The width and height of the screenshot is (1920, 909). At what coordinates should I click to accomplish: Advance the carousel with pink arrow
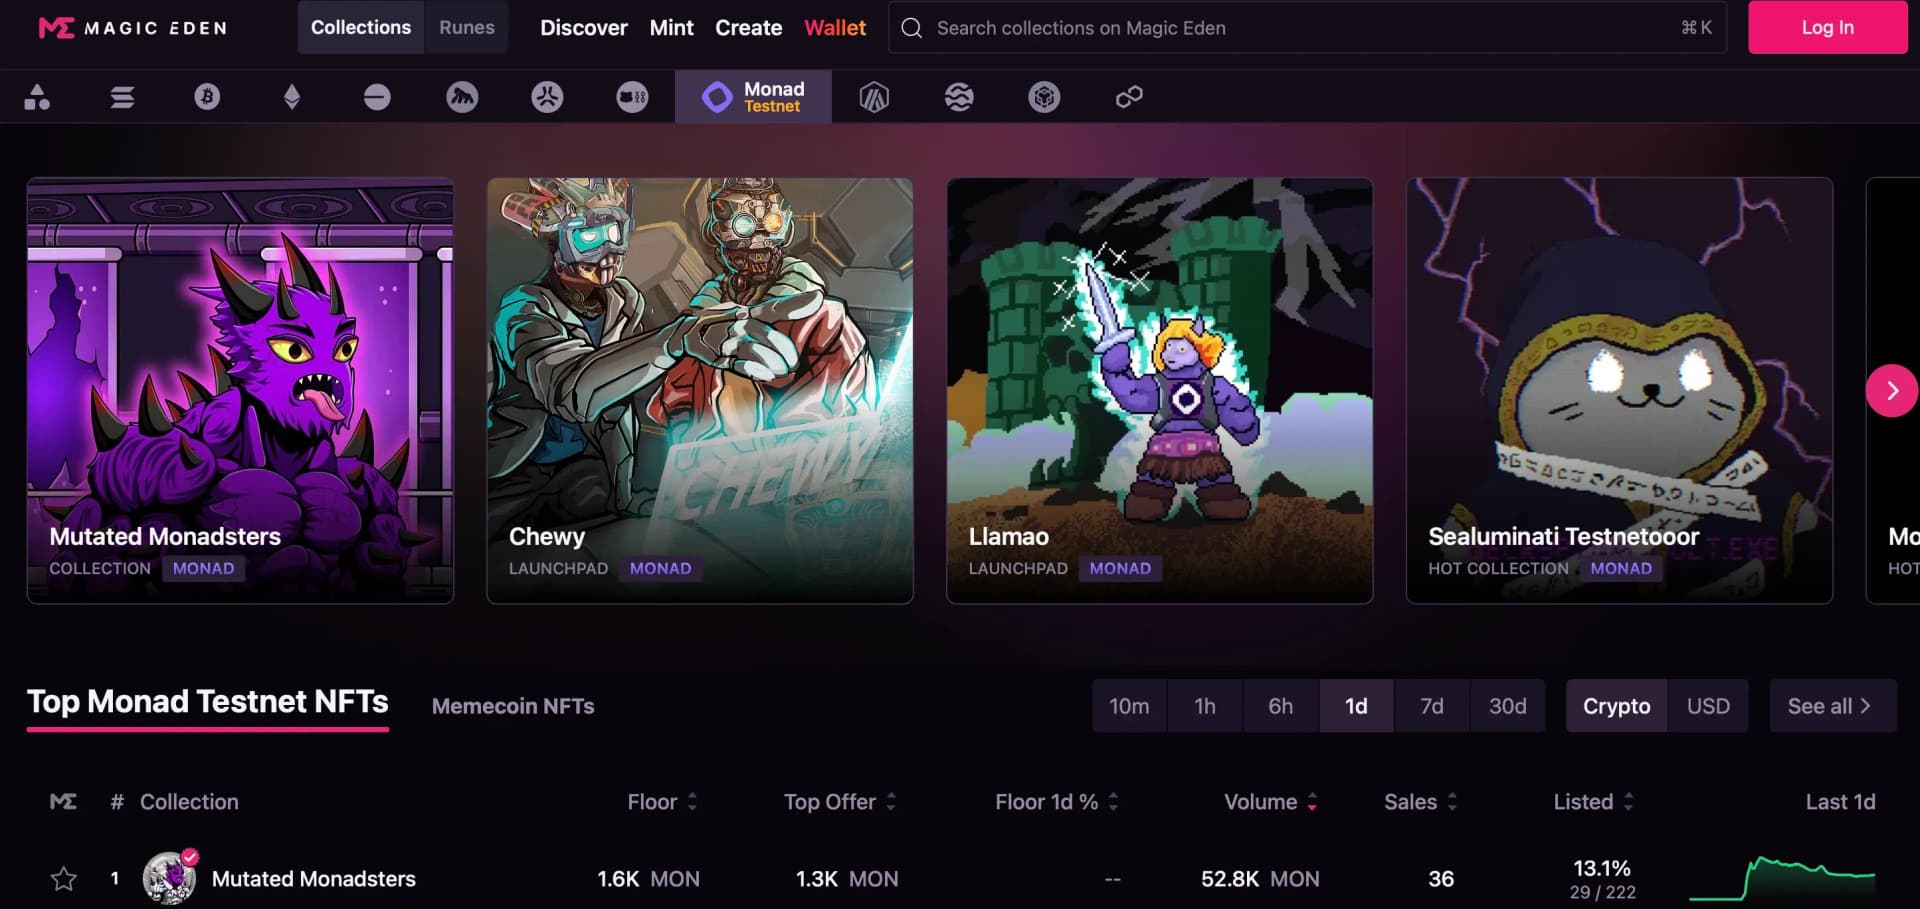pyautogui.click(x=1892, y=391)
